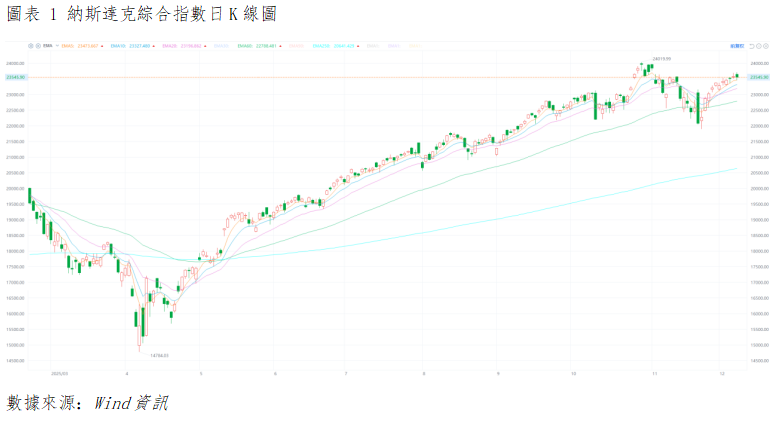Click the rightmost close circle icon of chart
The image size is (780, 421).
(767, 46)
